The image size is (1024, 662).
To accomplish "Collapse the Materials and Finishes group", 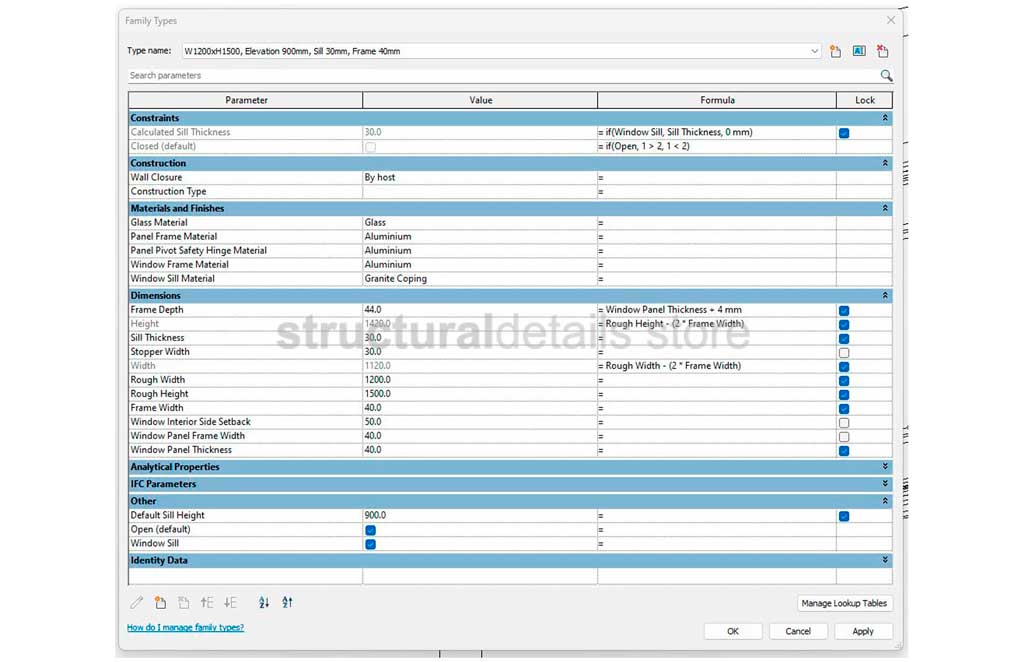I will coord(885,209).
